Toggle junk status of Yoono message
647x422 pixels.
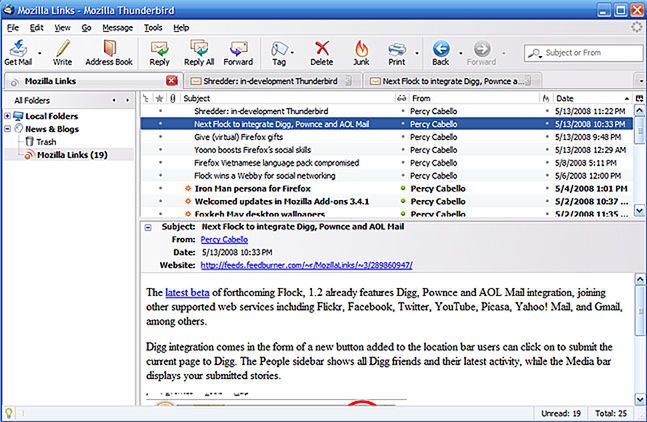click(547, 150)
